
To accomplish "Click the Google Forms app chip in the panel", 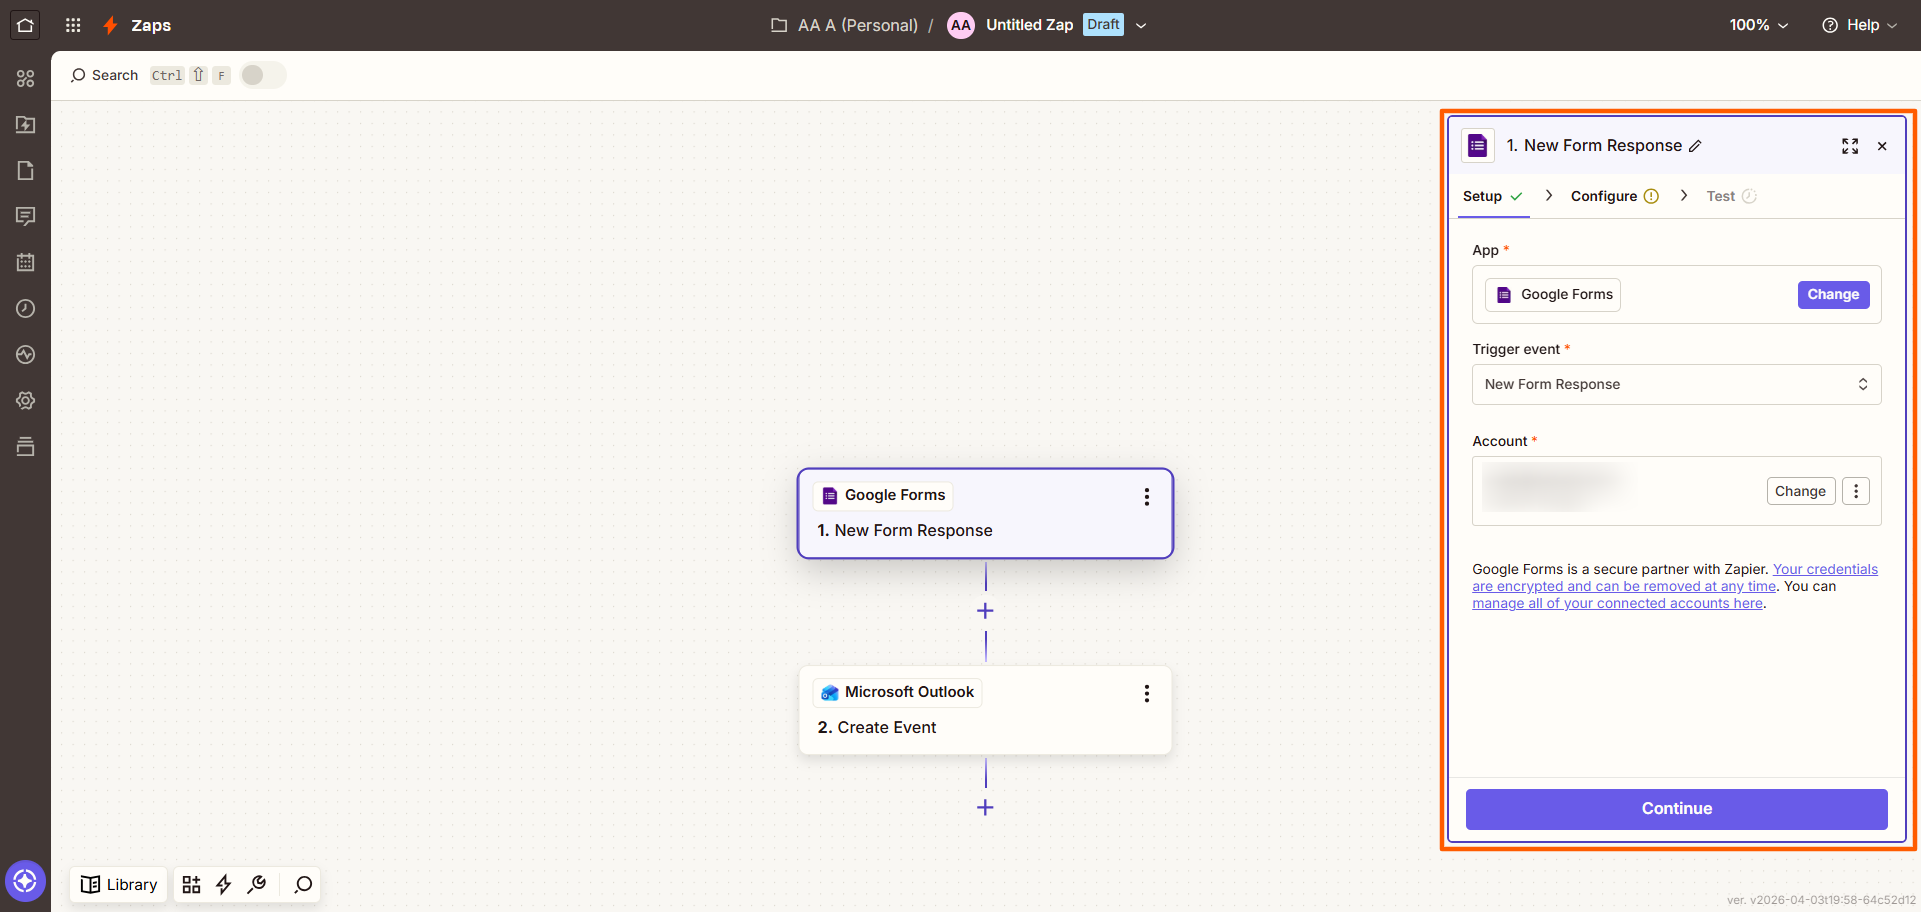I will (1553, 295).
